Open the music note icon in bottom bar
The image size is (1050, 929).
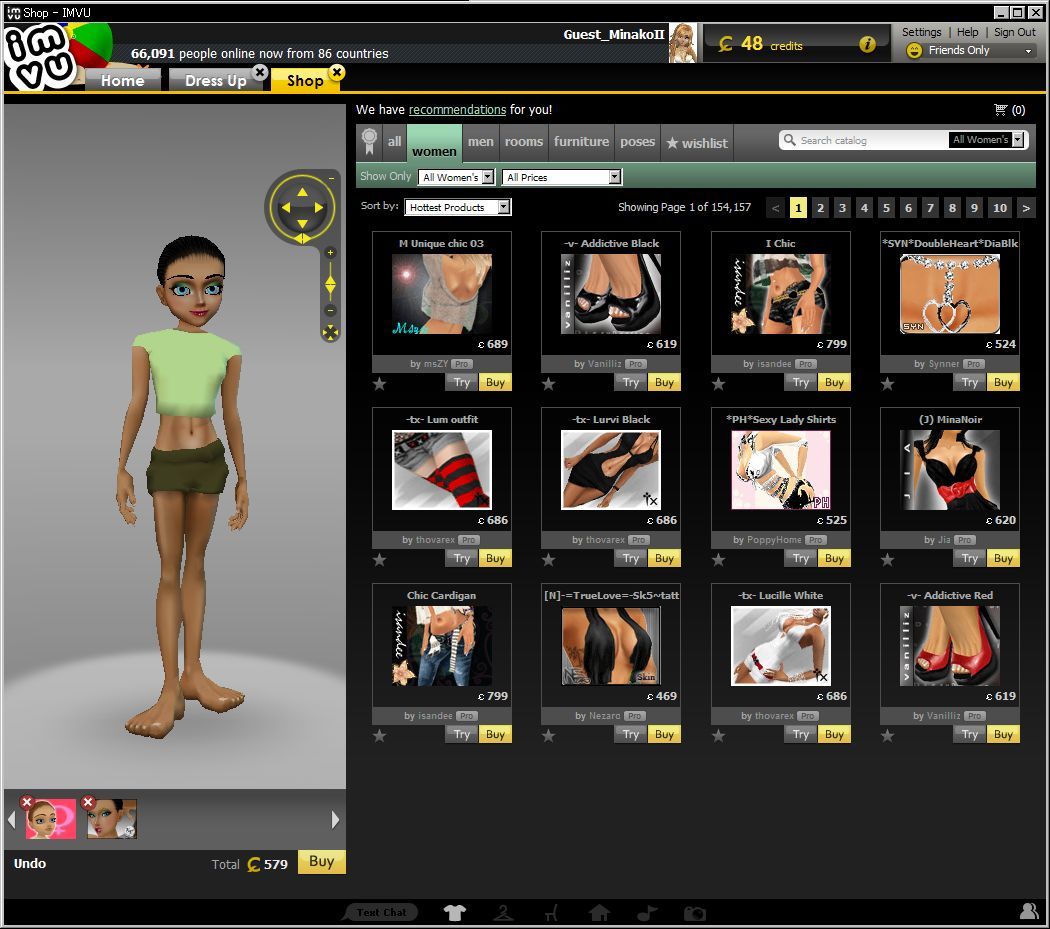pyautogui.click(x=647, y=912)
